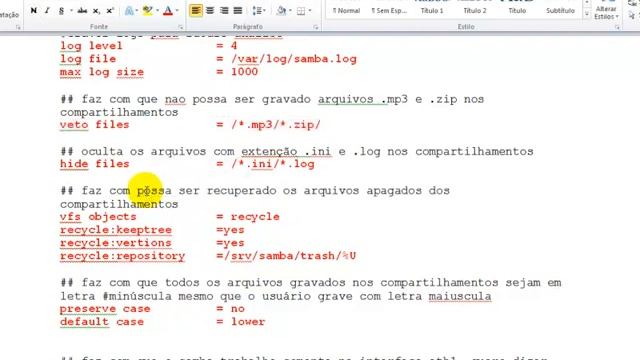Screen dimensions: 640x360
Task: Open Fonte dialog launcher
Action: (x=180, y=27)
